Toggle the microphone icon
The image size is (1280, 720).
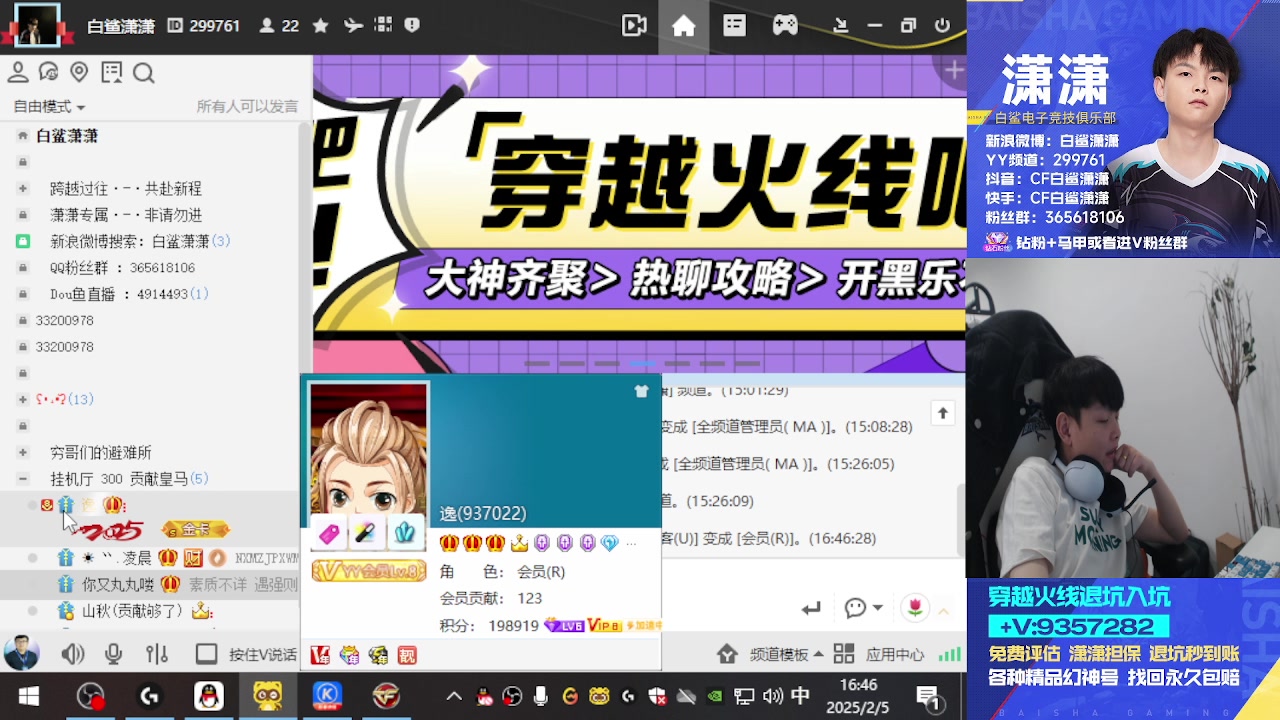click(114, 655)
